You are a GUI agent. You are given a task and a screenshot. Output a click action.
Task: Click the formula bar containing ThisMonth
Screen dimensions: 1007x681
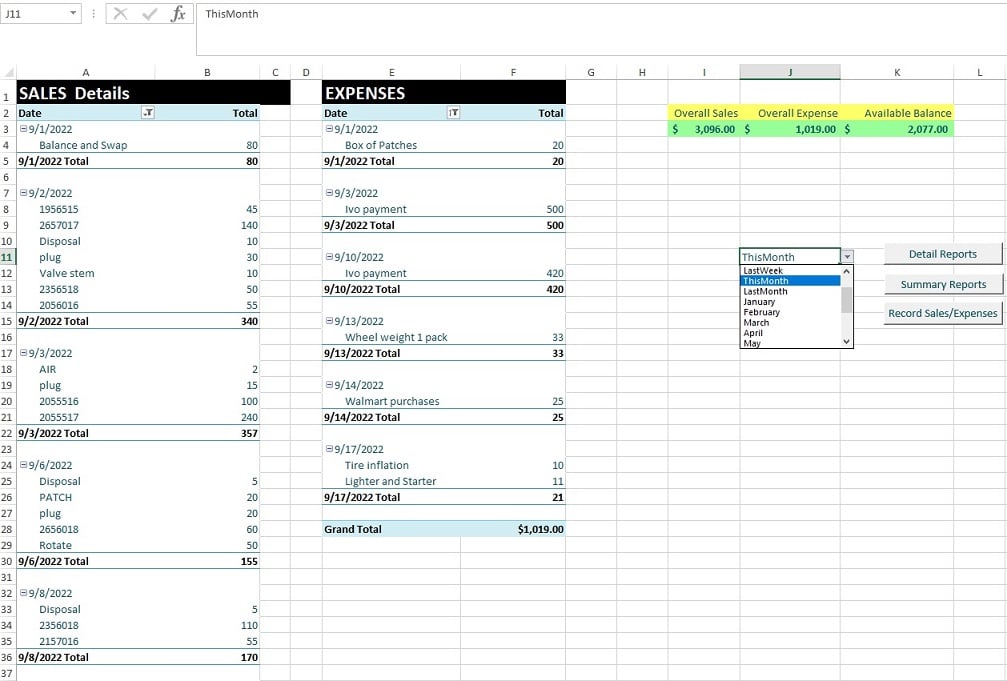click(x=601, y=29)
